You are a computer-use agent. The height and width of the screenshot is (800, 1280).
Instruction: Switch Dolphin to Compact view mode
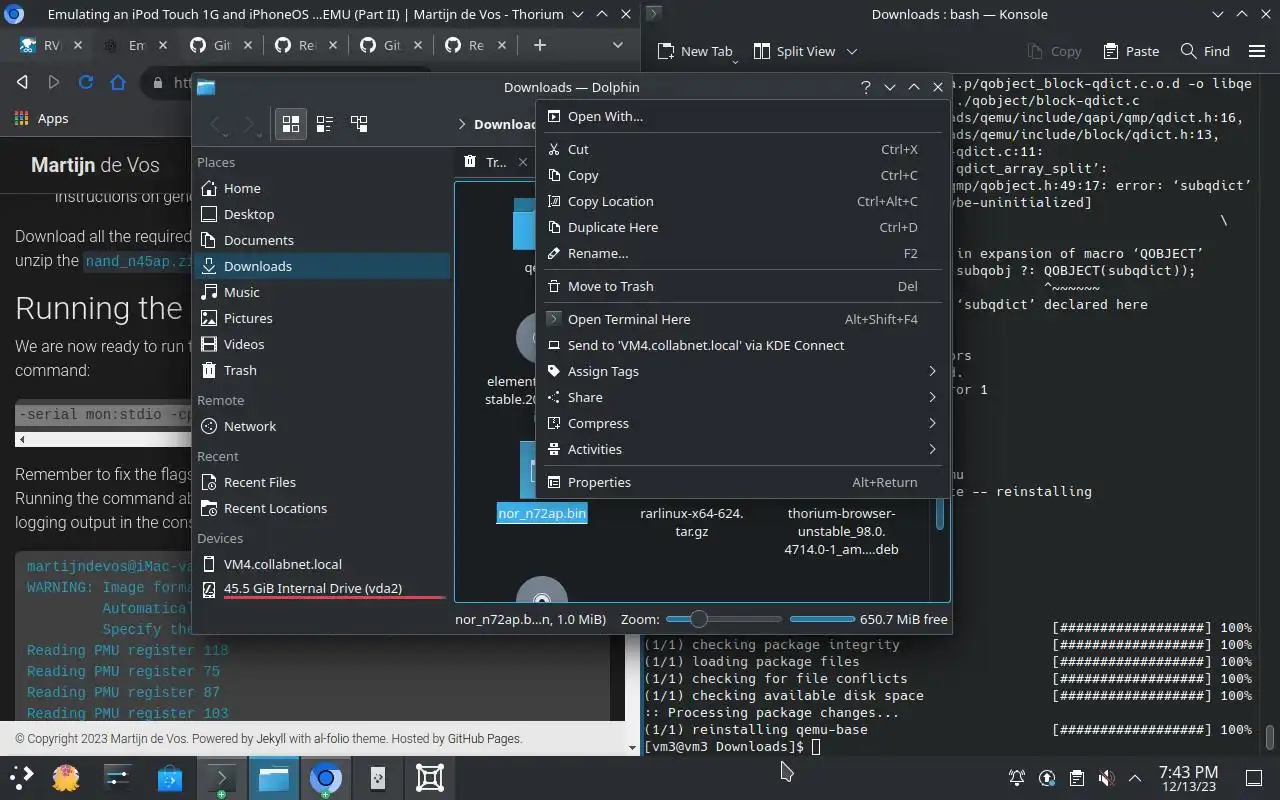[x=325, y=124]
